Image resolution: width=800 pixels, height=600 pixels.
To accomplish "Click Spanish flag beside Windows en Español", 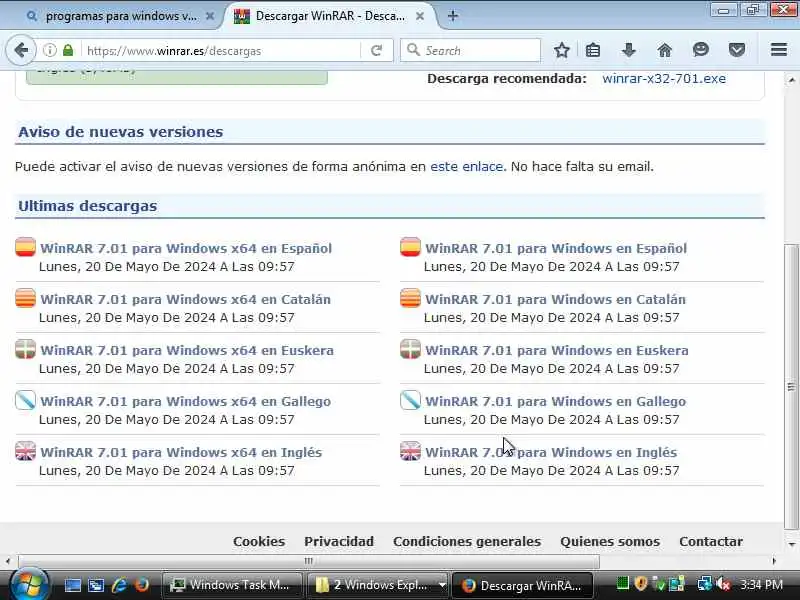I will point(410,247).
